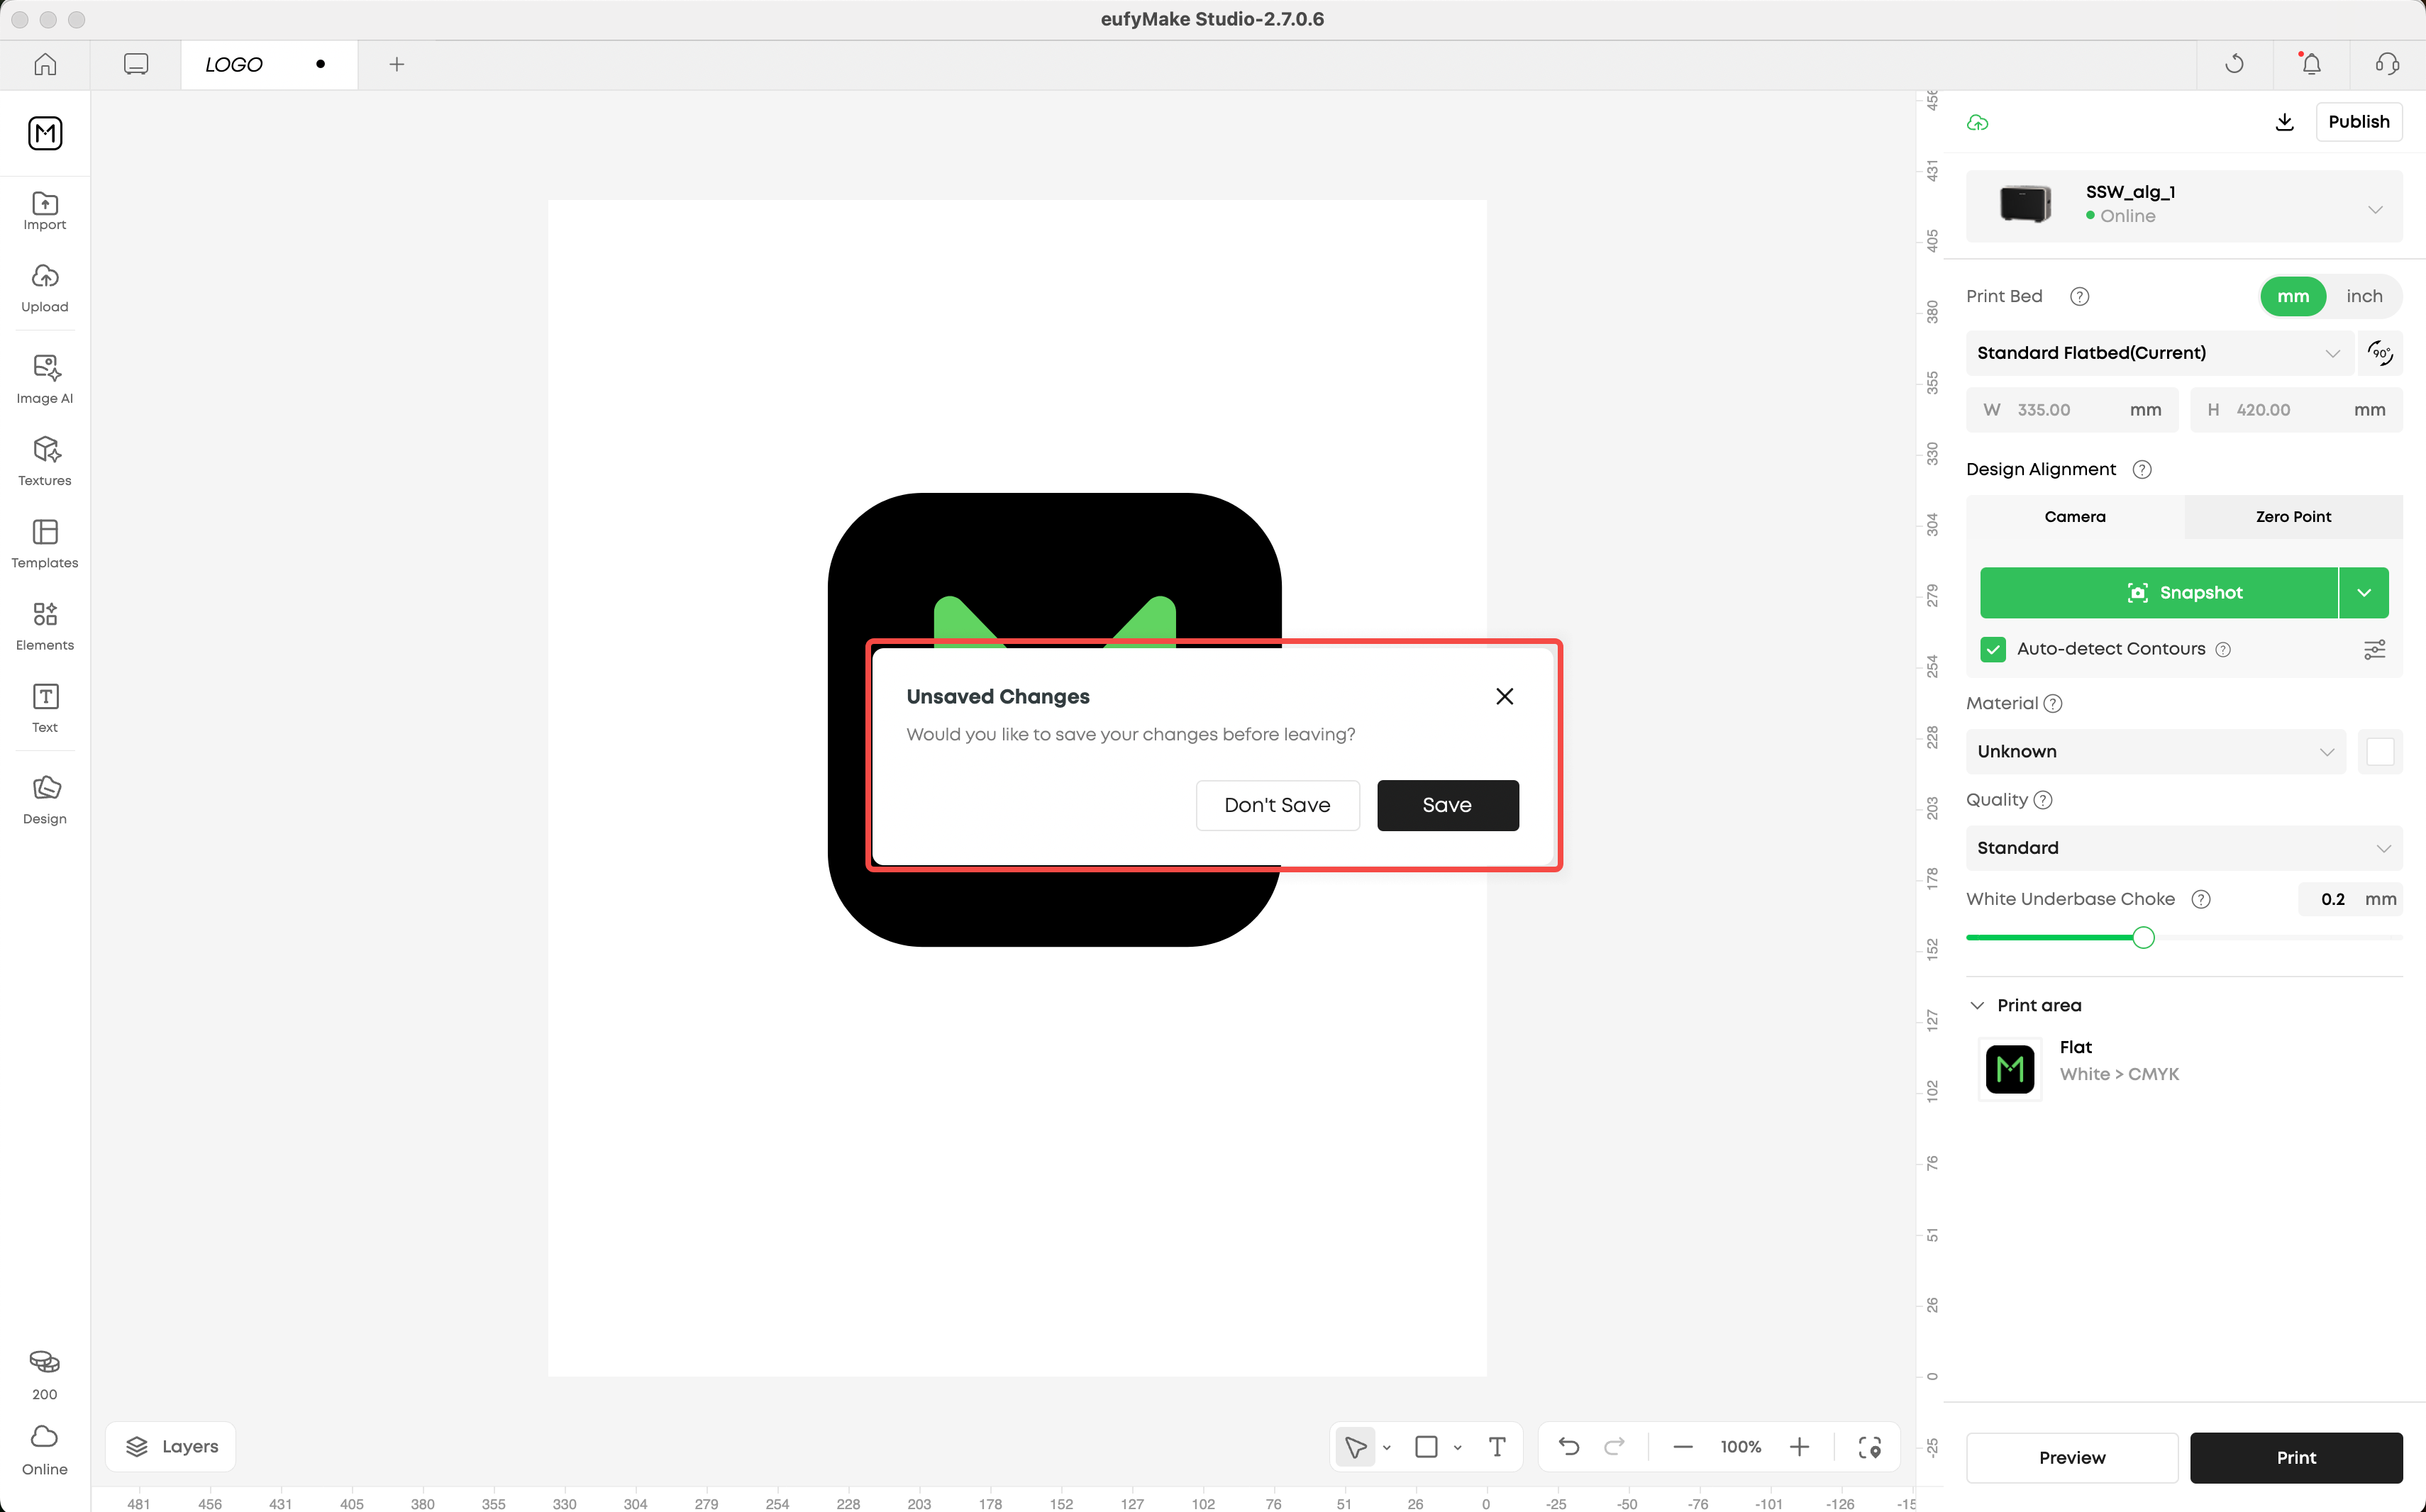2426x1512 pixels.
Task: Close the Unsaved Changes dialog
Action: [1504, 696]
